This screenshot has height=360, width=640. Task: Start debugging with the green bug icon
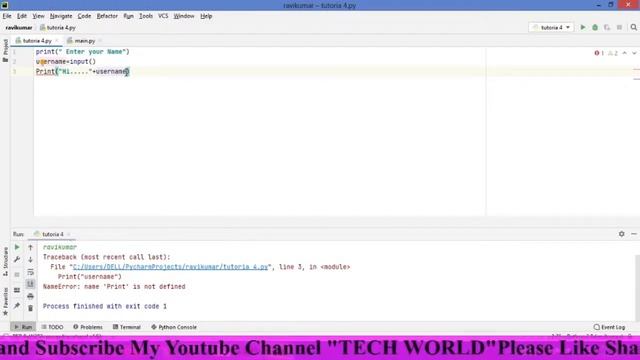[x=595, y=27]
